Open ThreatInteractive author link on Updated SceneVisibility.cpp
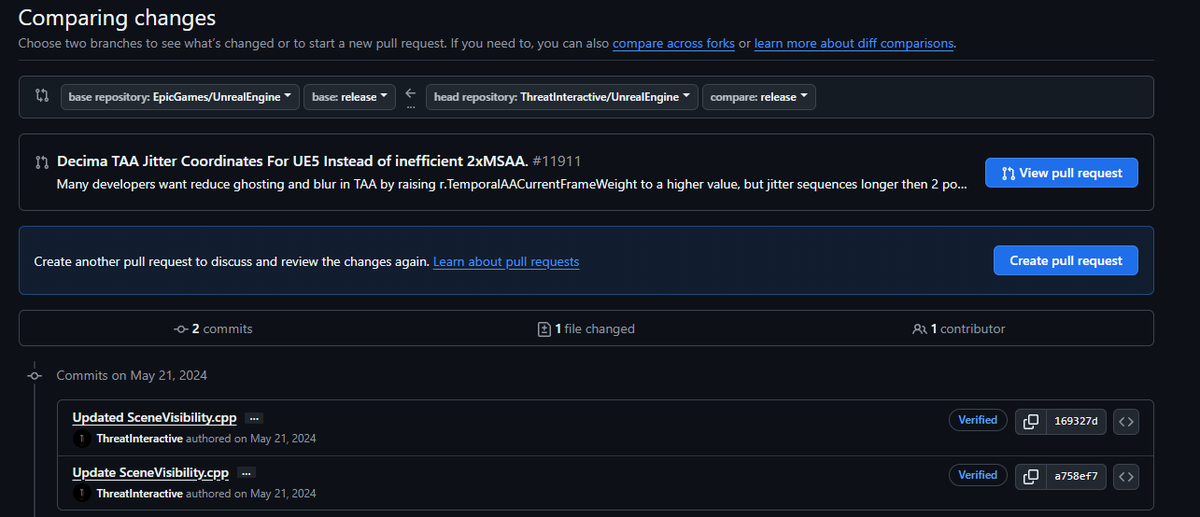Screen dimensions: 1200x517 coord(140,439)
